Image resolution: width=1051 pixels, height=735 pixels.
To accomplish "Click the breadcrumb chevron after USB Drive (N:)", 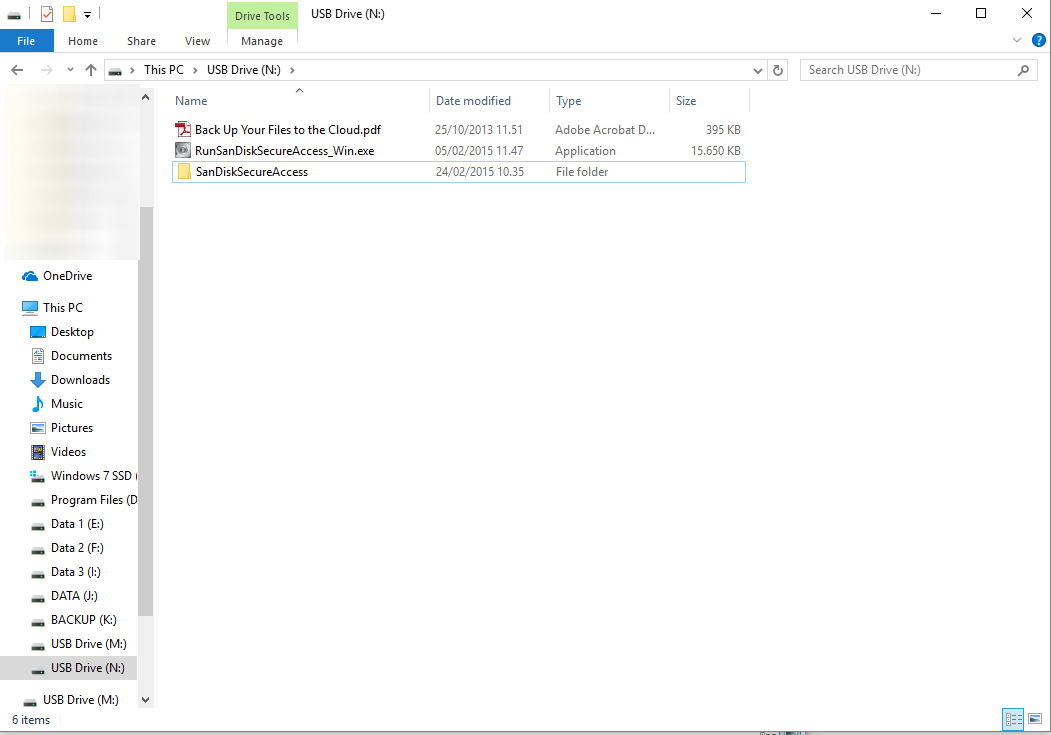I will click(x=292, y=70).
